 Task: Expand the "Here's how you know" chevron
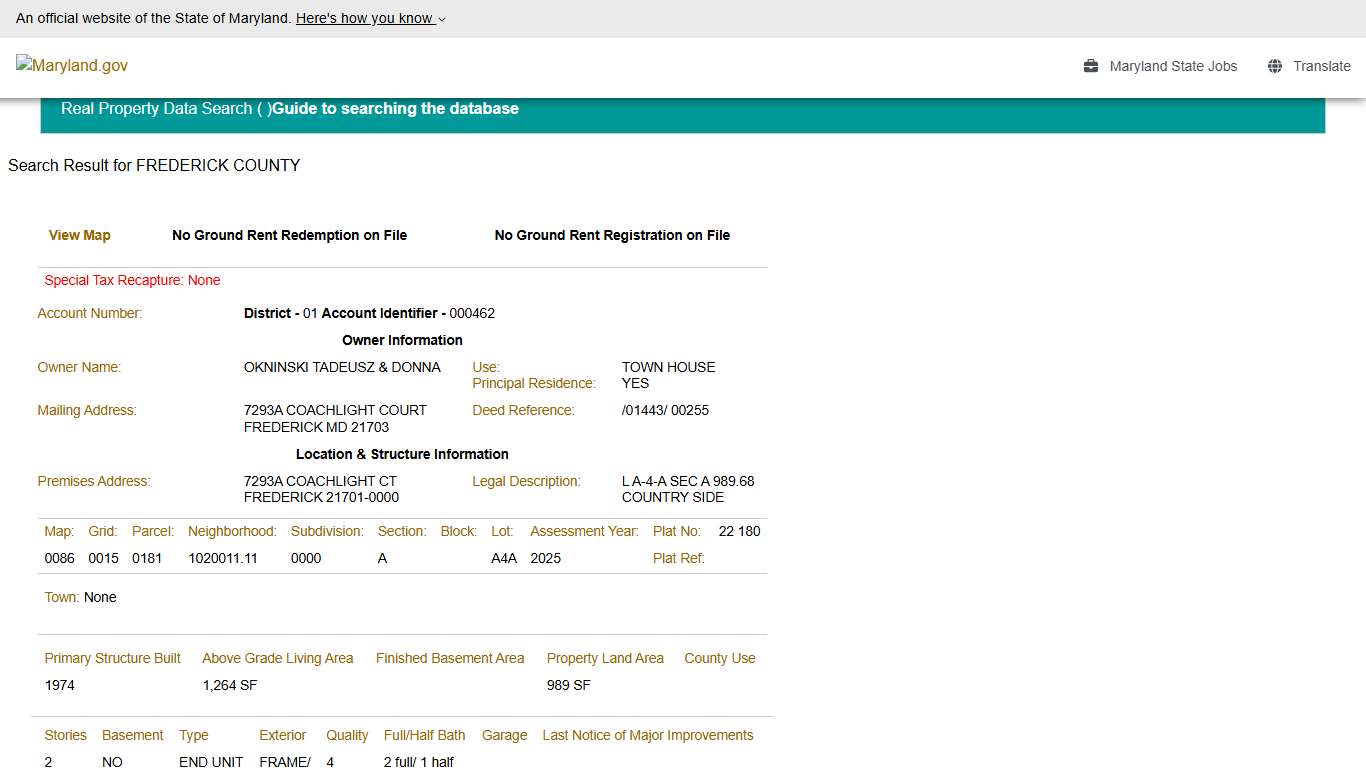pyautogui.click(x=442, y=19)
